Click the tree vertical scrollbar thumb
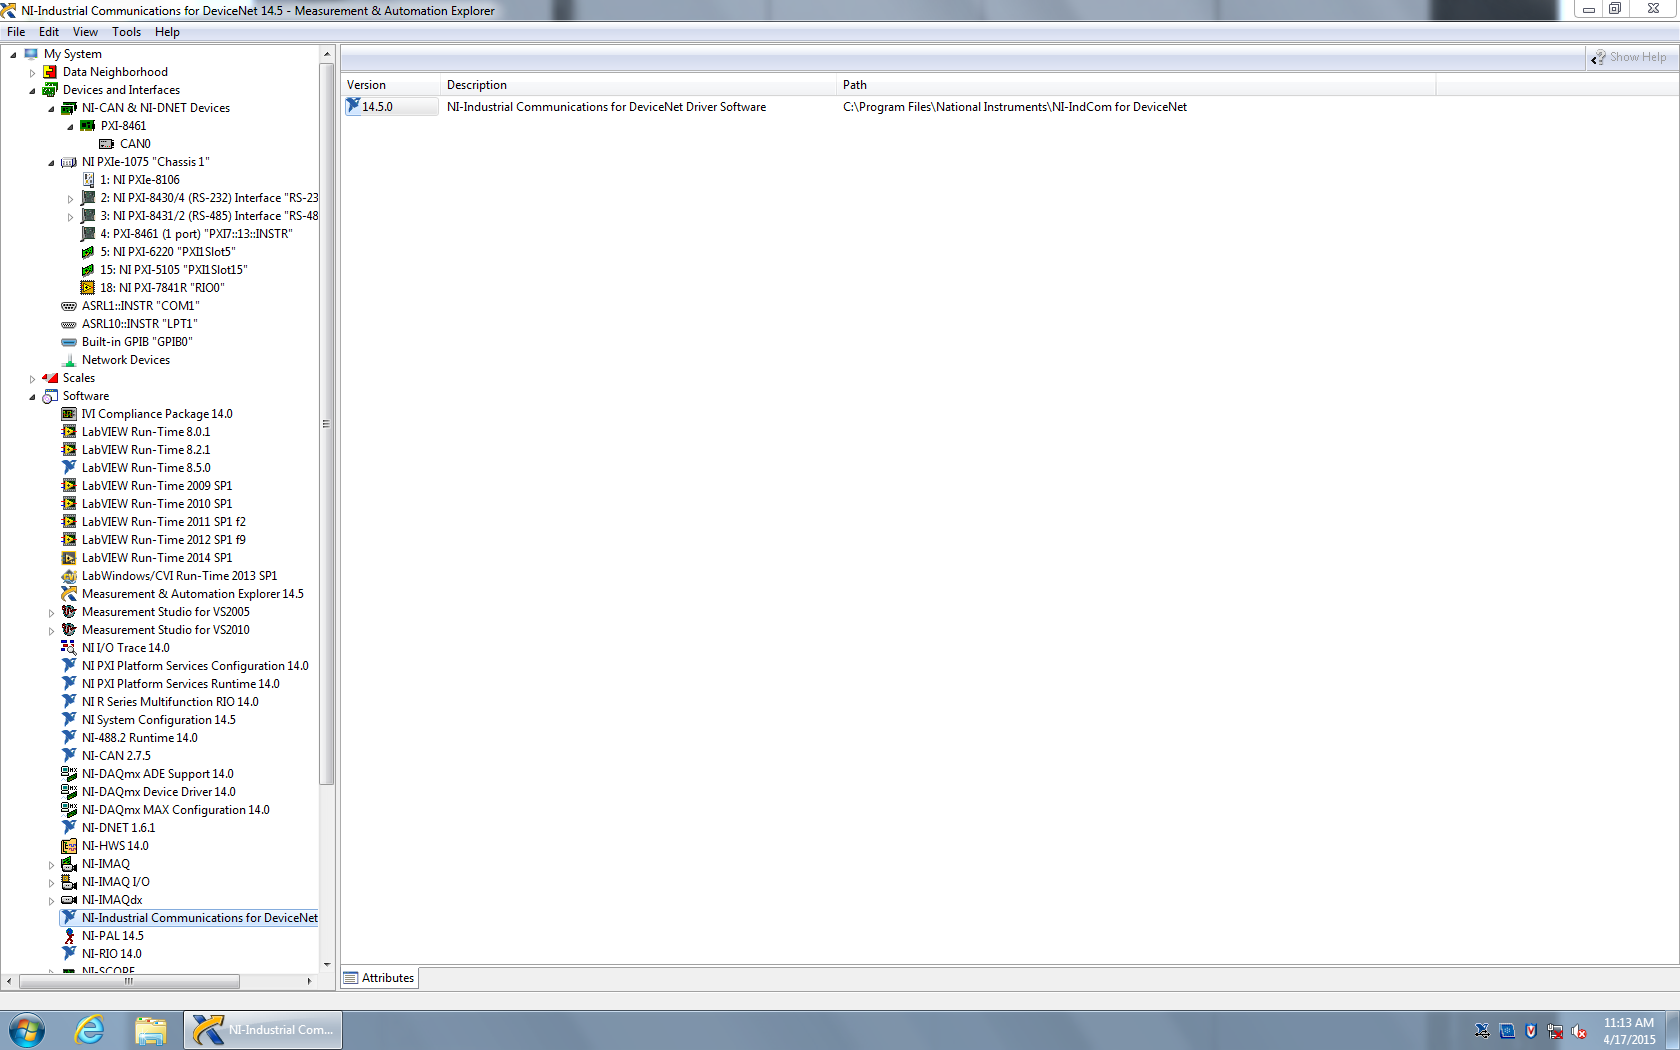Viewport: 1680px width, 1050px height. (326, 424)
